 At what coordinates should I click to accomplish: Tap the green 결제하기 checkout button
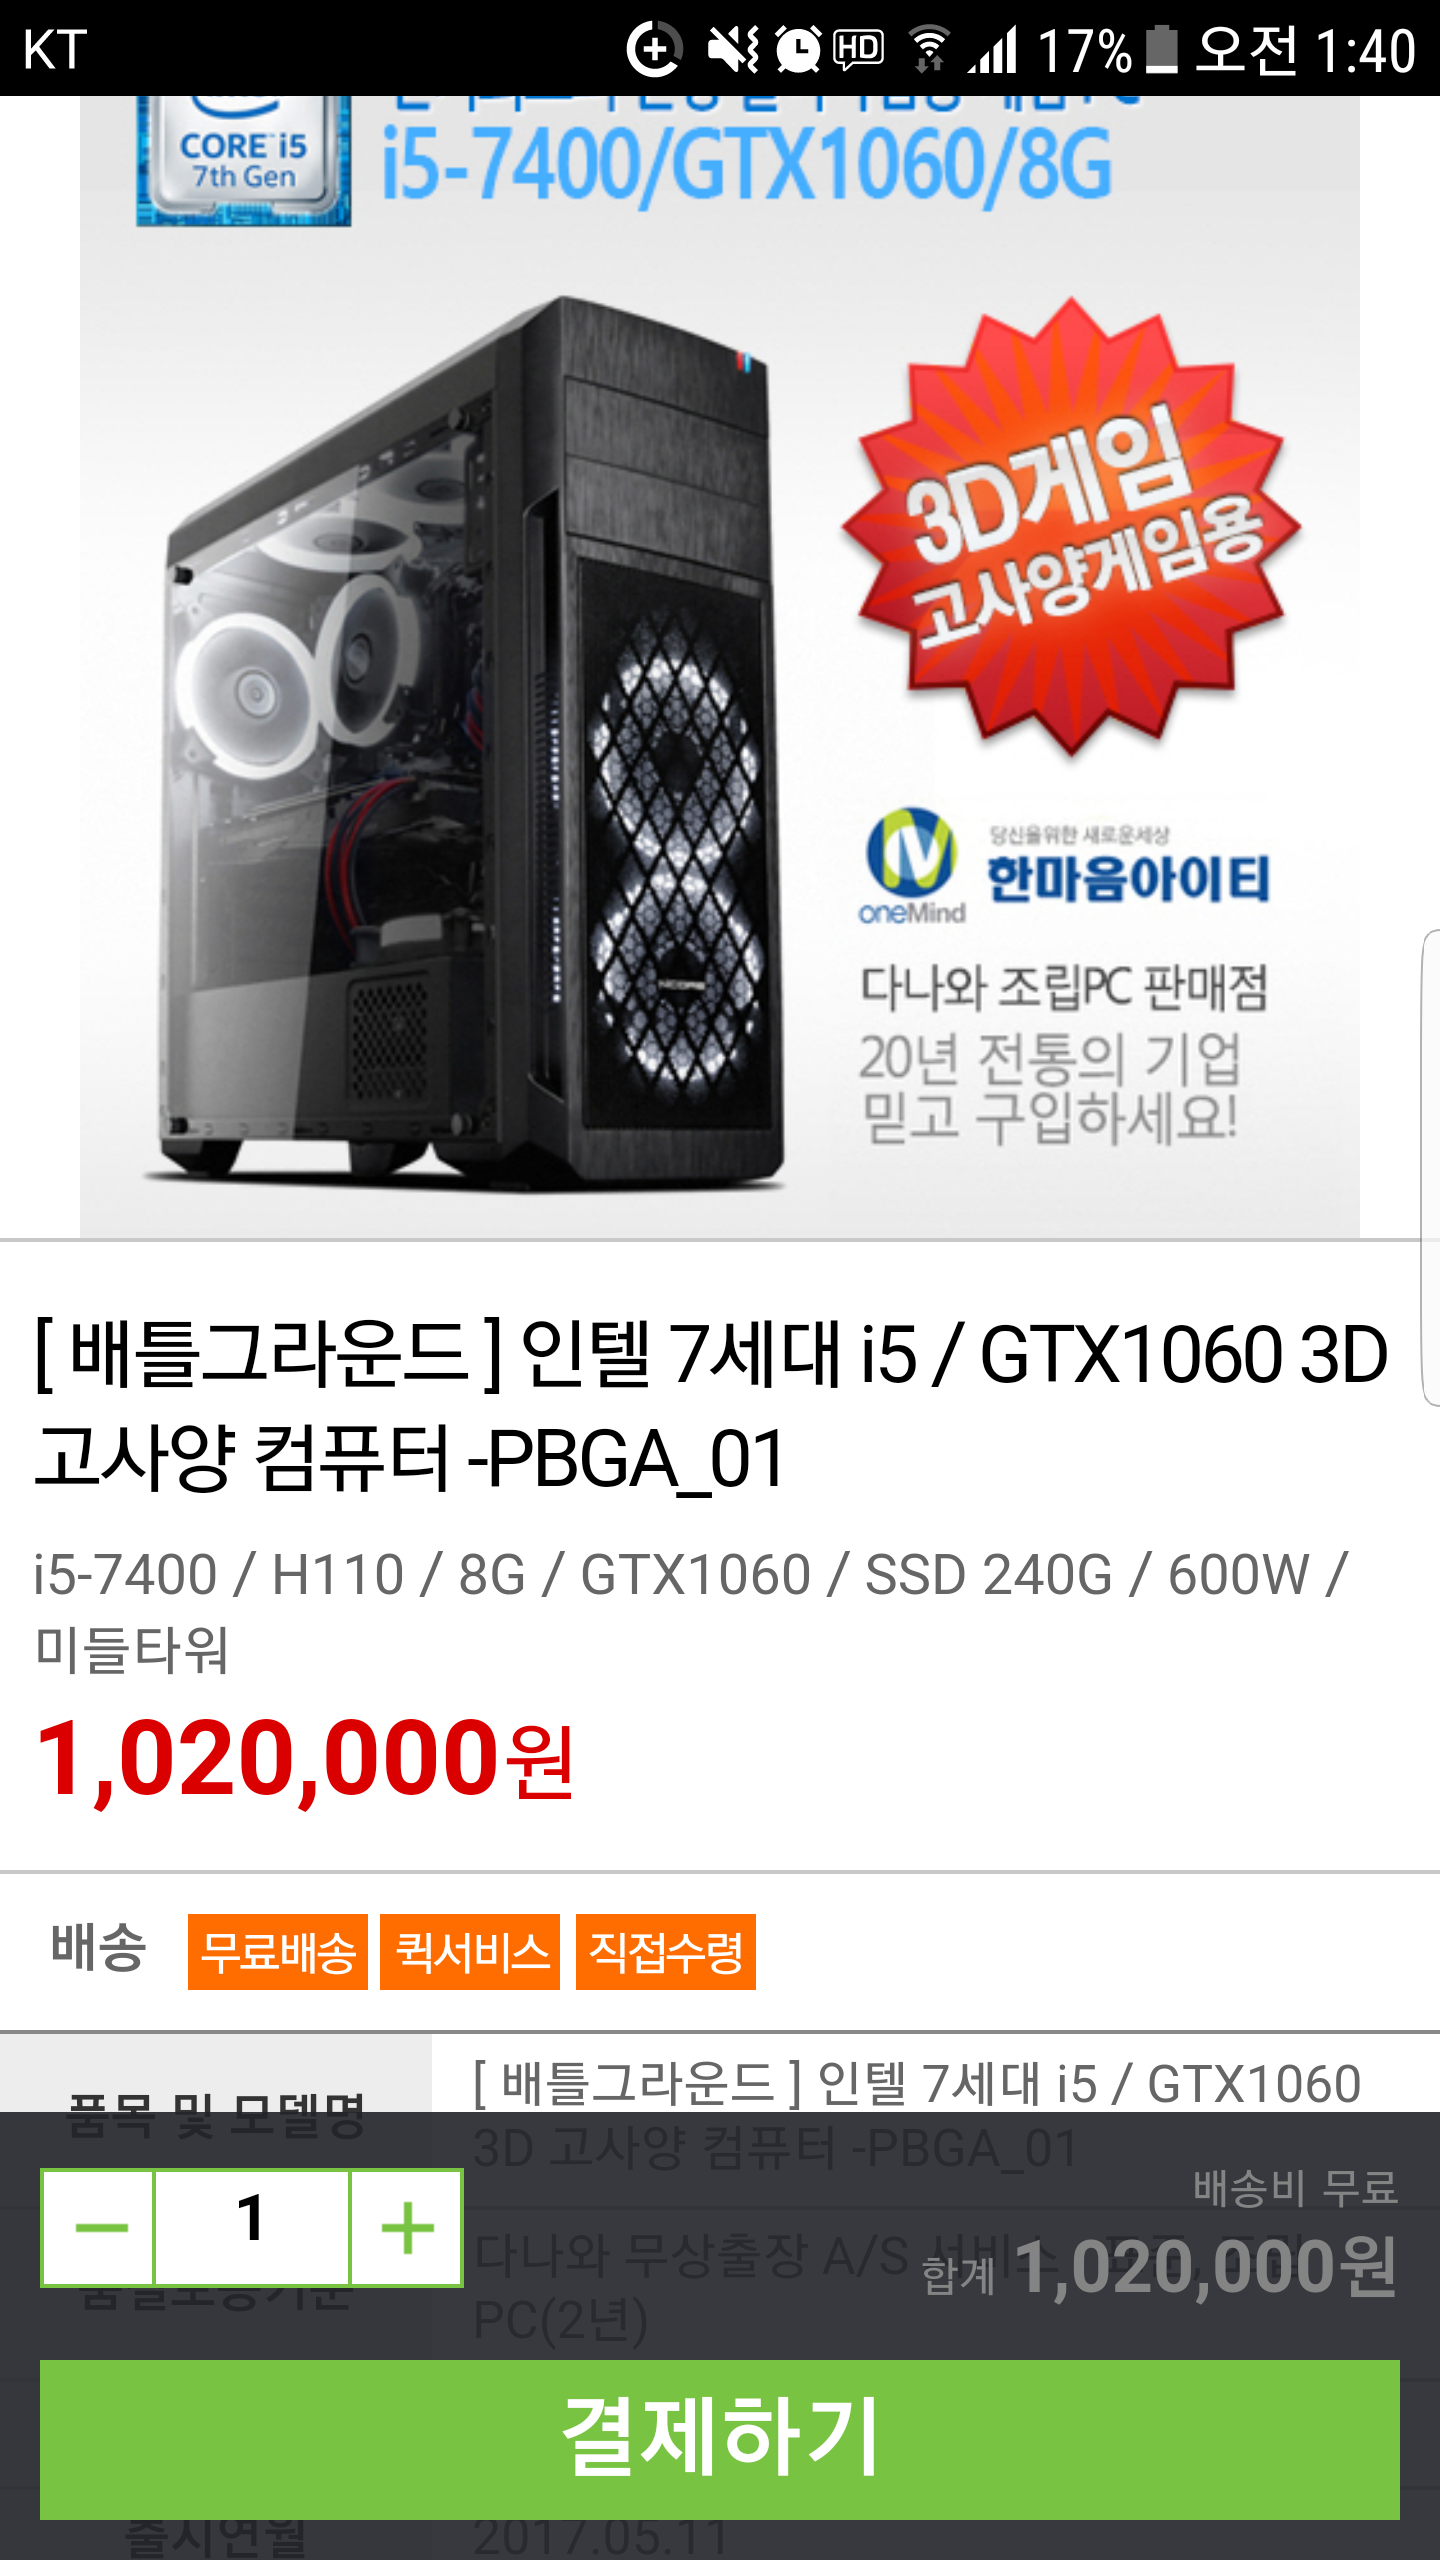click(x=720, y=2439)
